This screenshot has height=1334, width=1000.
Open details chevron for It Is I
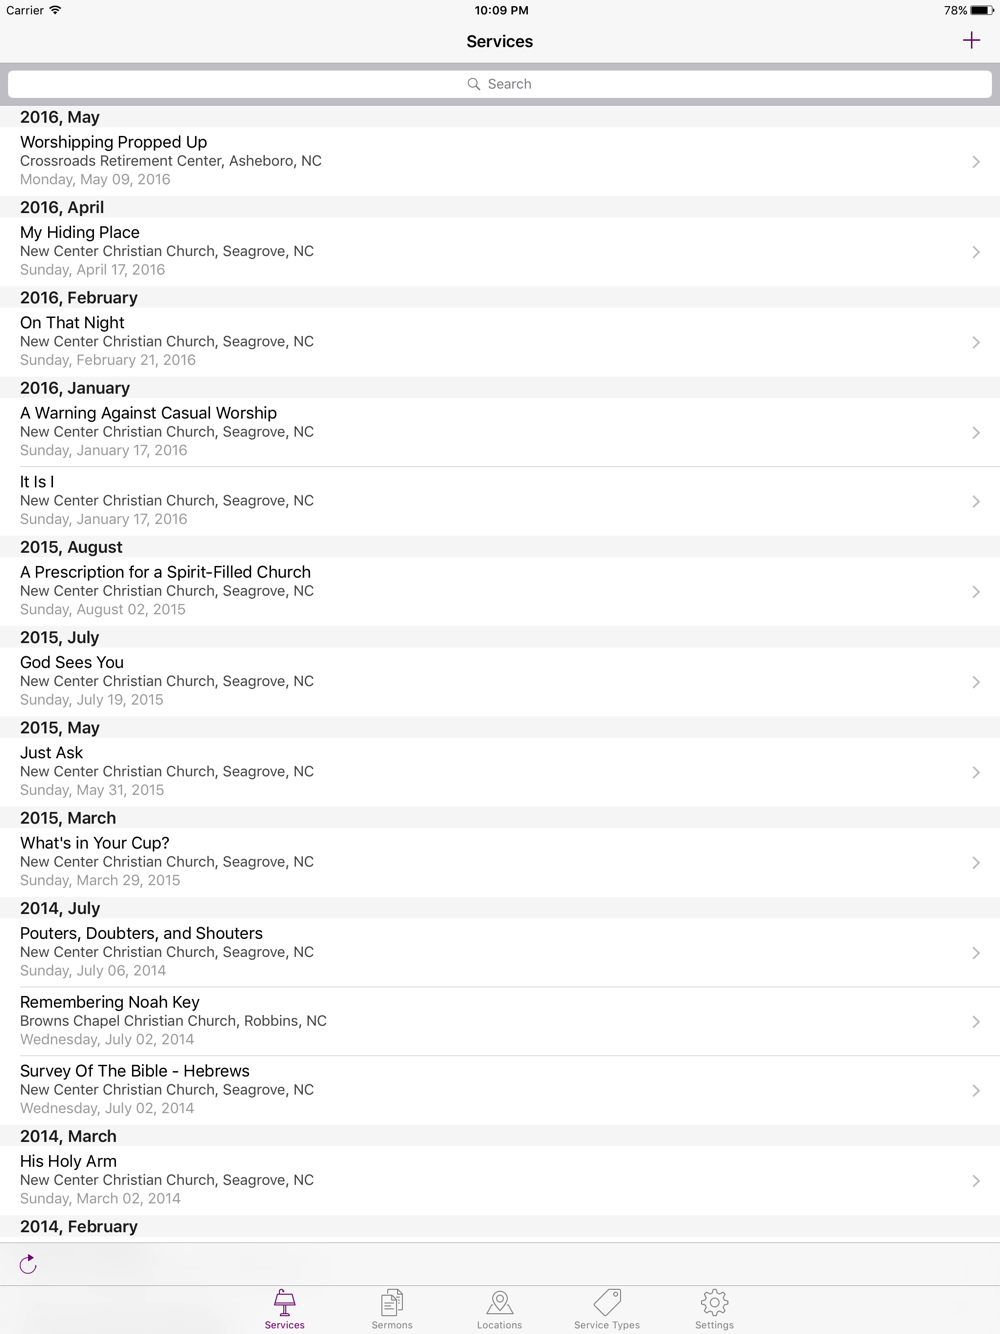pos(975,501)
